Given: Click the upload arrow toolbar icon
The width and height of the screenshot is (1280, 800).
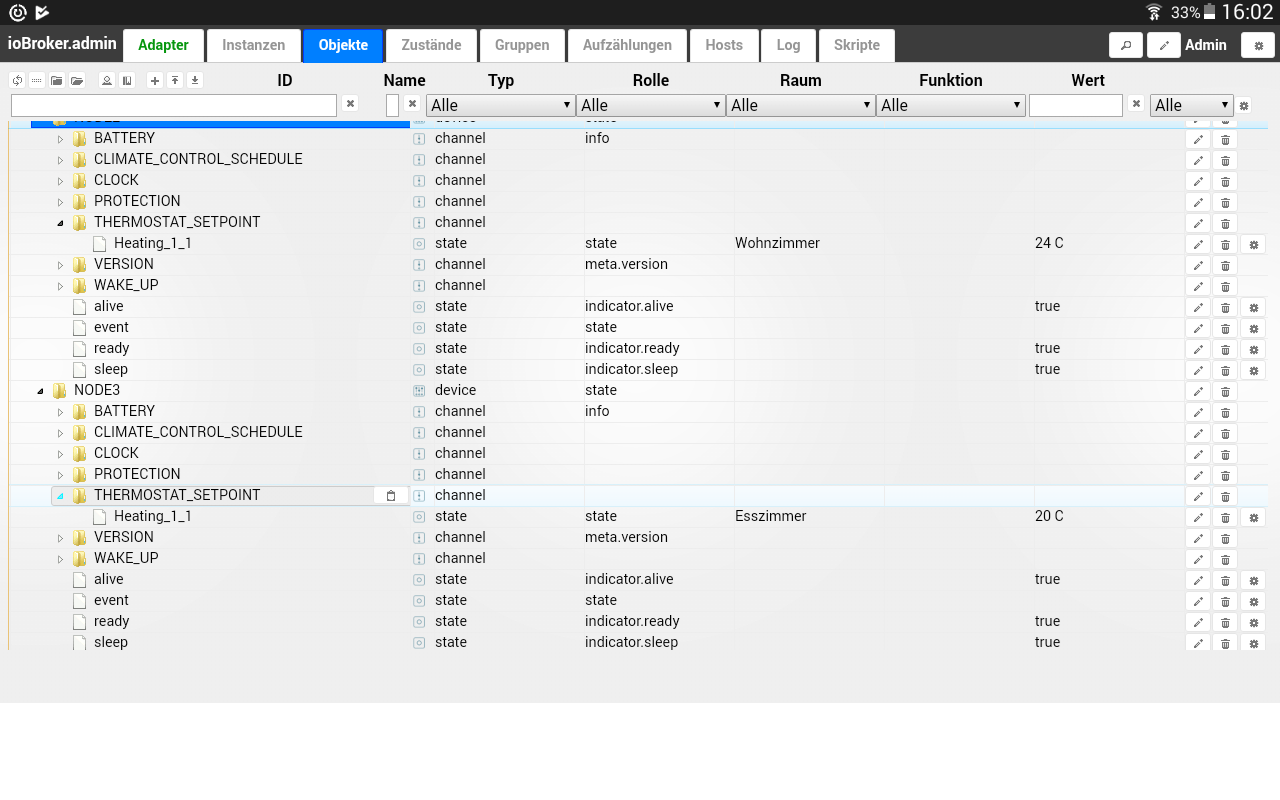Looking at the screenshot, I should 174,80.
